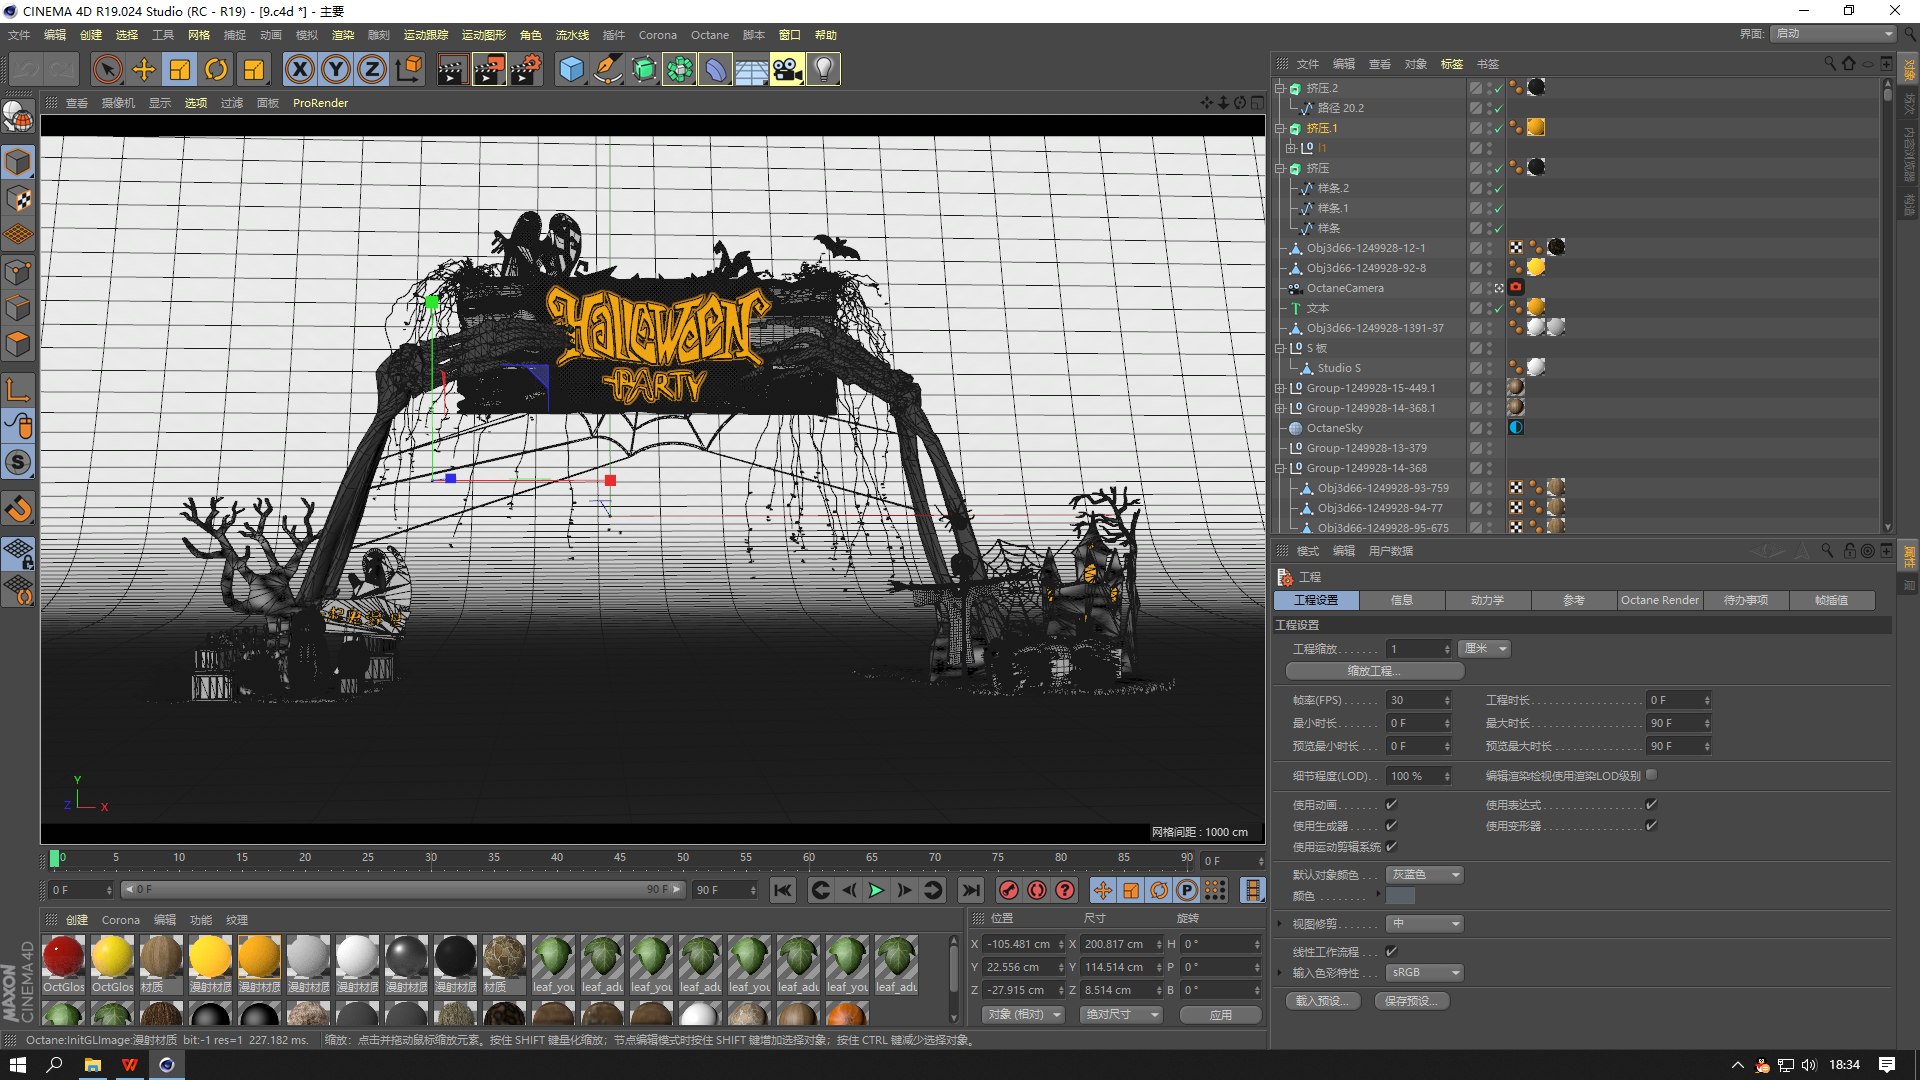
Task: Select the Live Selection tool
Action: pyautogui.click(x=108, y=70)
